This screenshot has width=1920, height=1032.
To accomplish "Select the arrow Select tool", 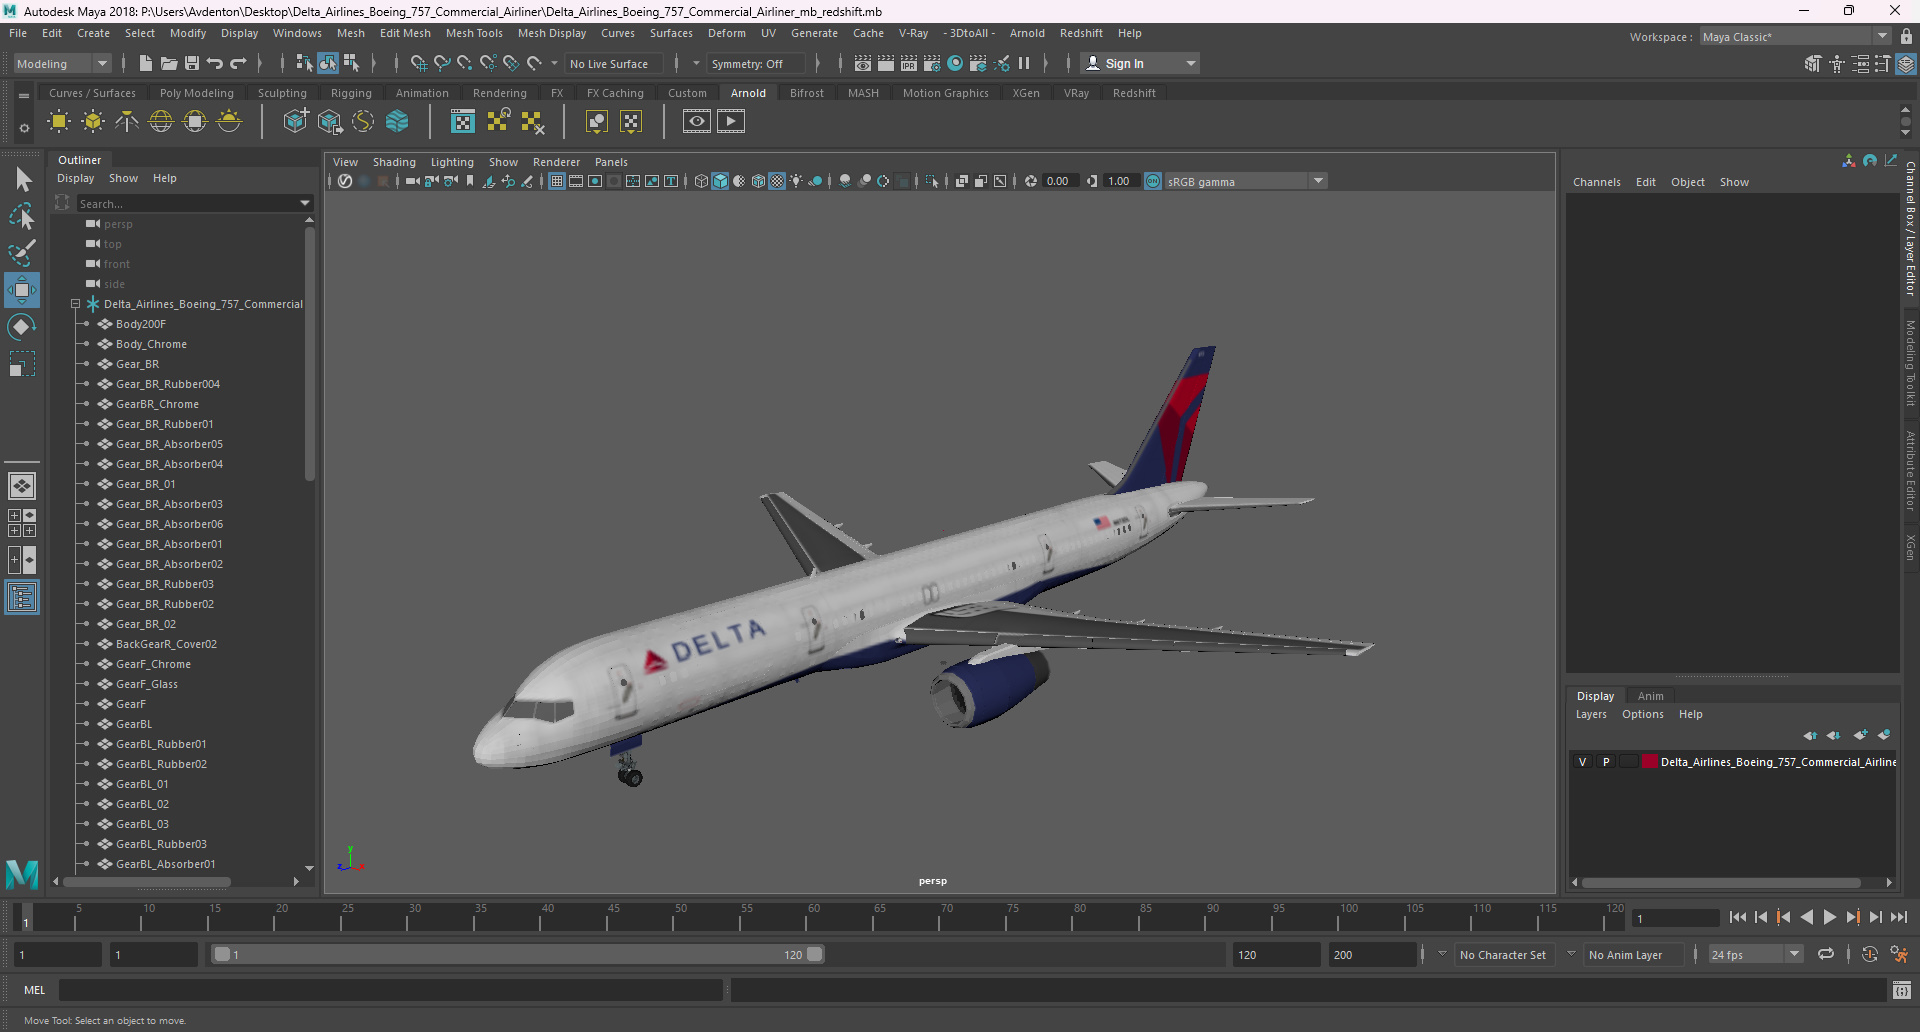I will tap(22, 180).
